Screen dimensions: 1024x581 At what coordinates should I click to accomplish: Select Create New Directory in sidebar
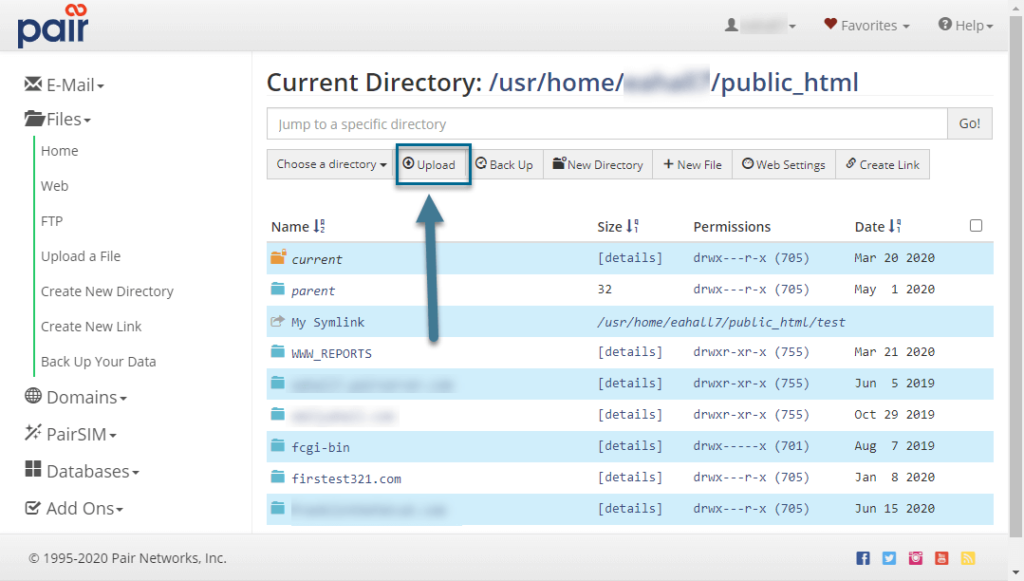tap(107, 291)
